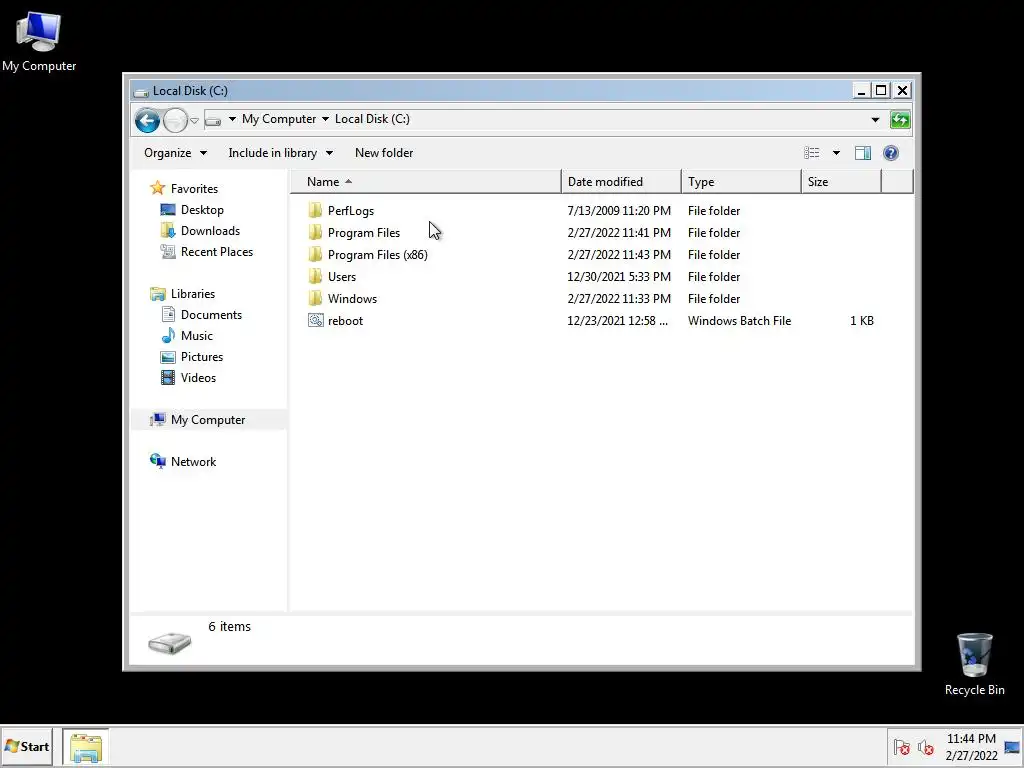Open the Include in library menu
Screen dimensions: 1024x768
[280, 153]
